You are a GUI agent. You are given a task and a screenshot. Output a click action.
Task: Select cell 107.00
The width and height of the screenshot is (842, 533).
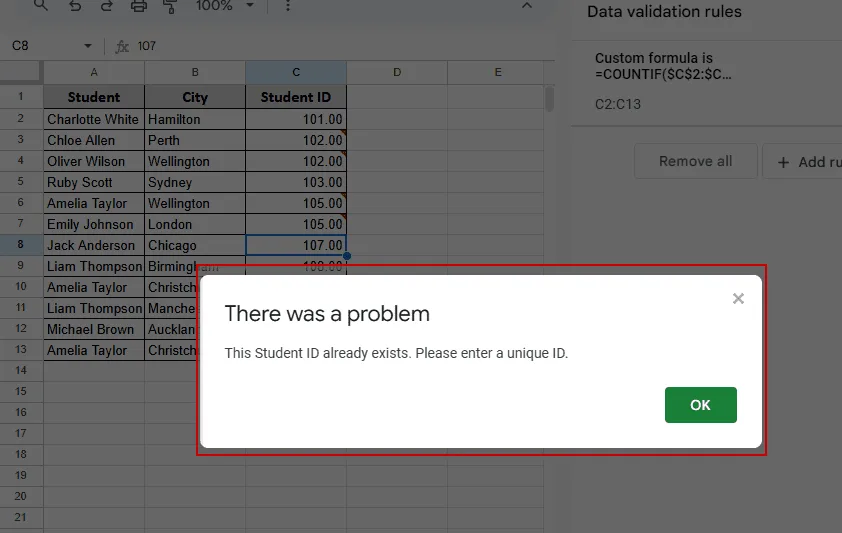click(296, 245)
